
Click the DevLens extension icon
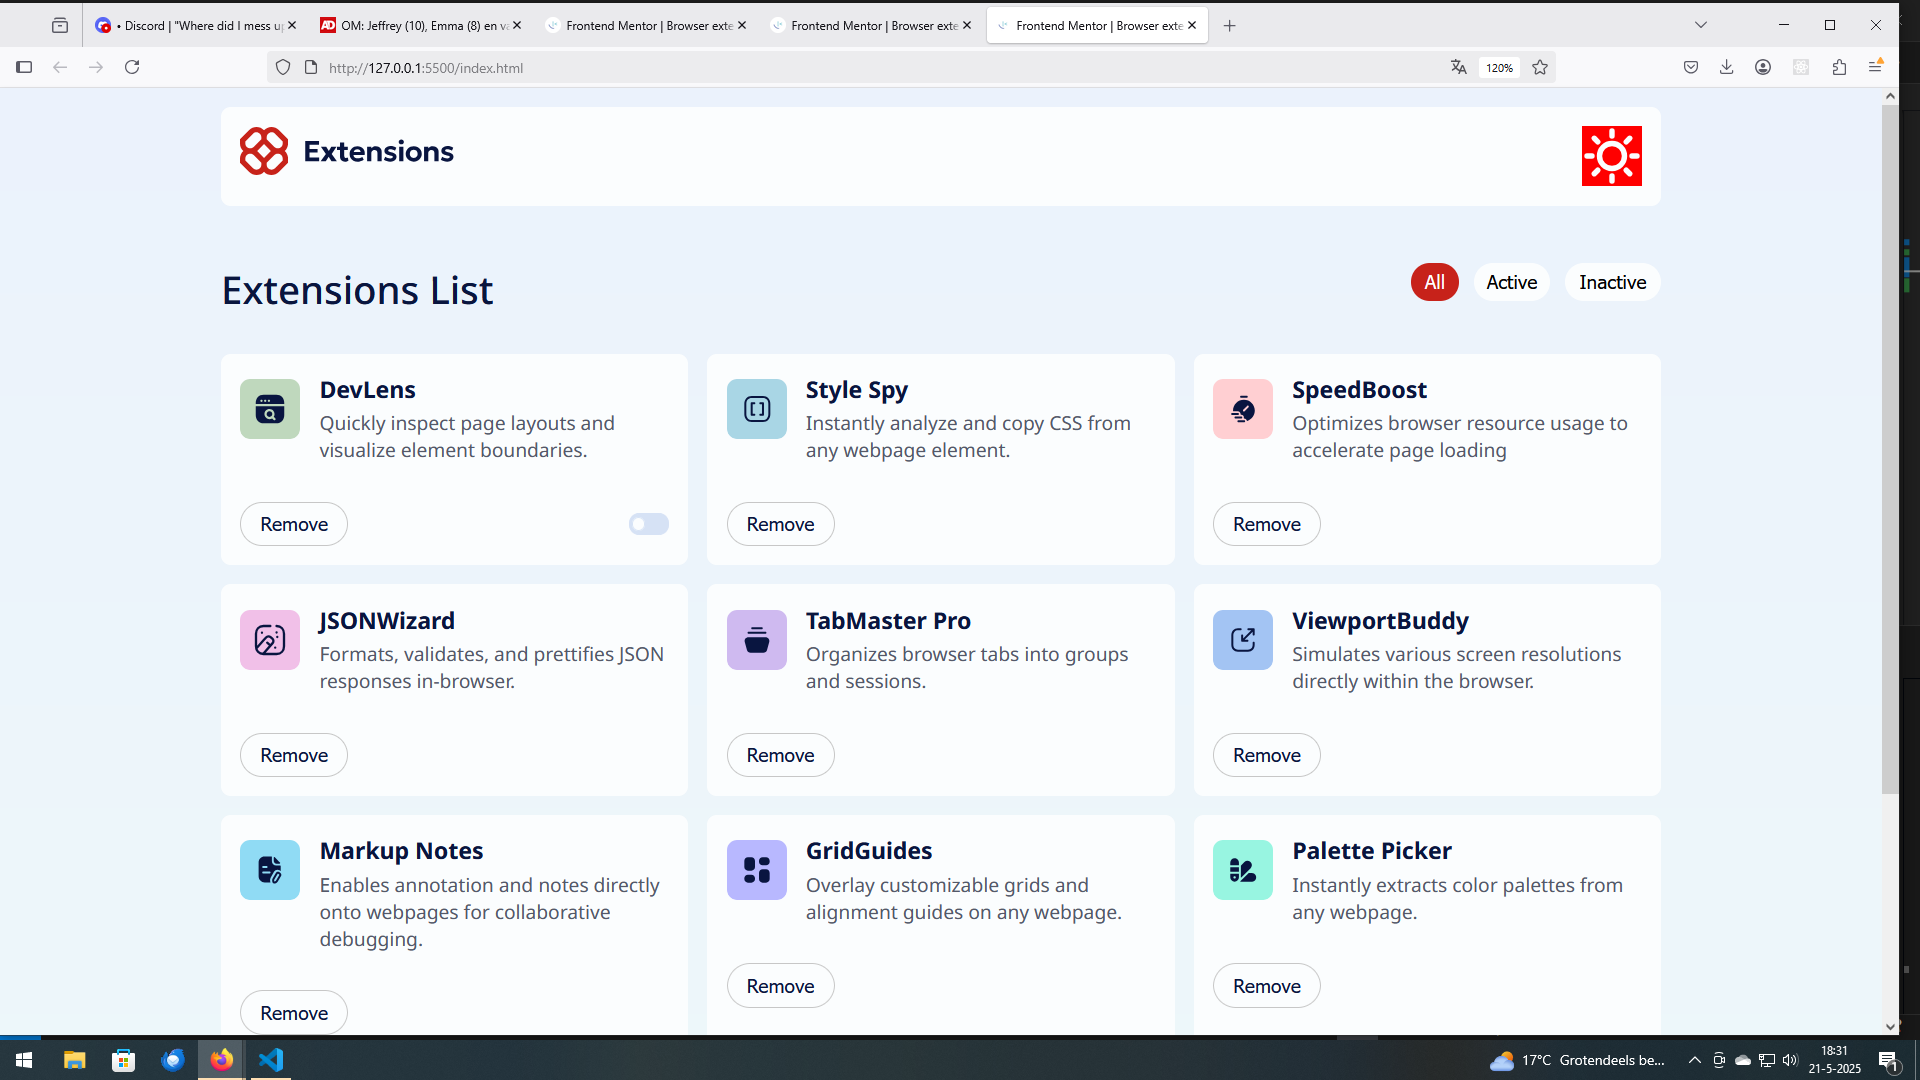pos(270,409)
